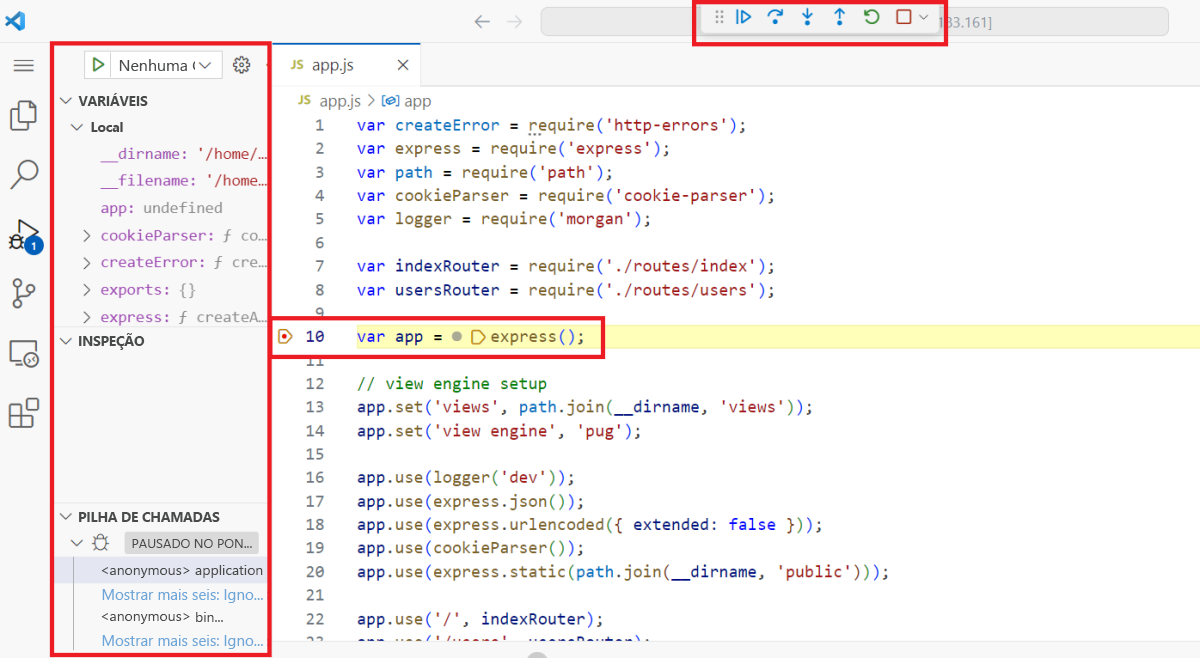Click the inline breakpoint dot on line 10
Viewport: 1200px width, 658px height.
457,337
